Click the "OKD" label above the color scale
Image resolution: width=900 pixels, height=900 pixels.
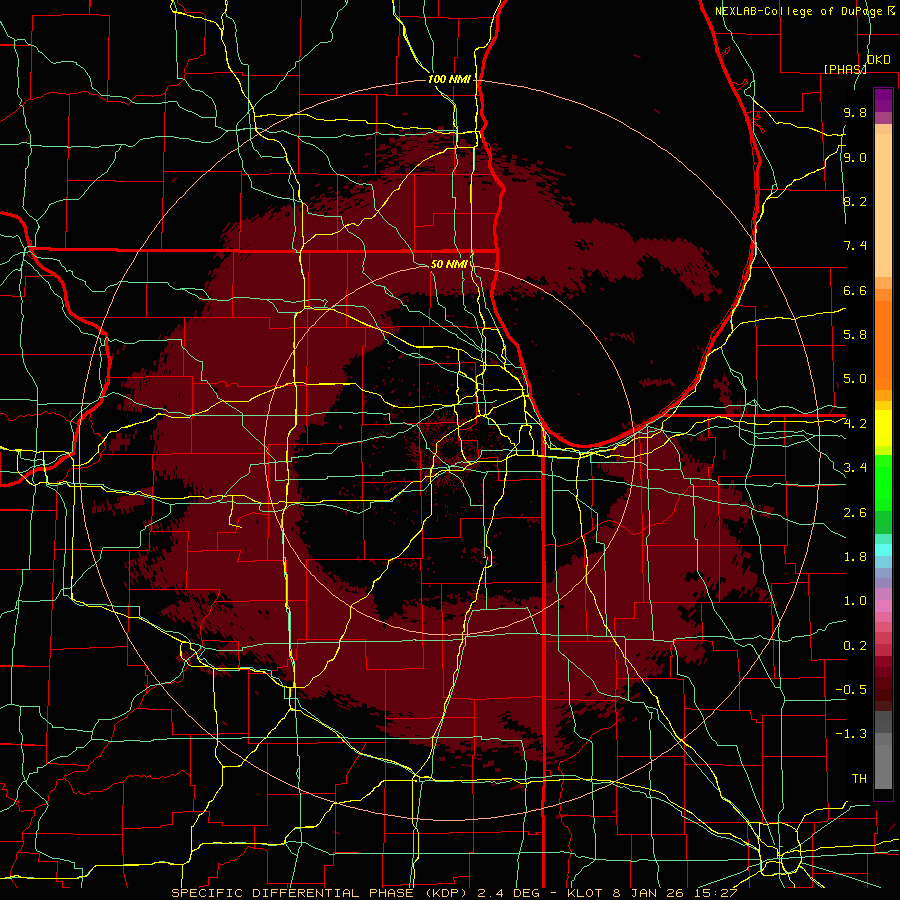click(879, 60)
